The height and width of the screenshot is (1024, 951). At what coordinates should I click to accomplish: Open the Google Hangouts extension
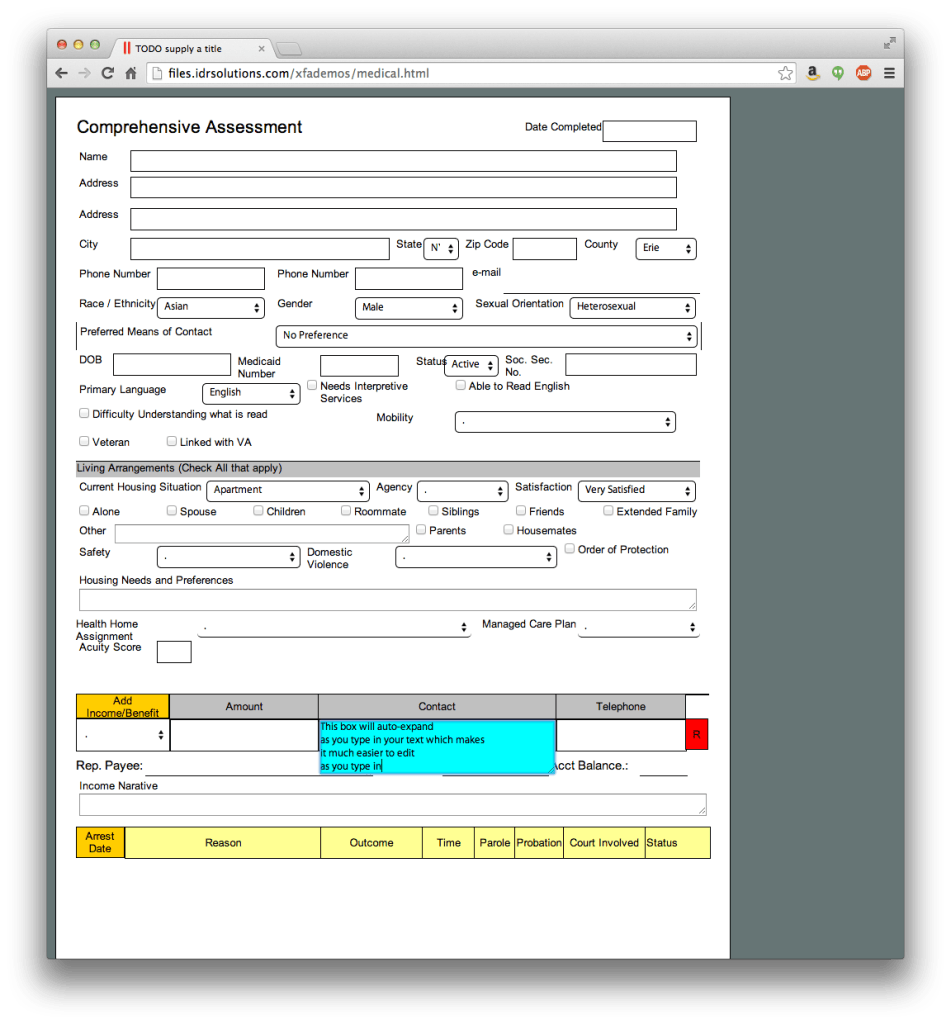[838, 72]
